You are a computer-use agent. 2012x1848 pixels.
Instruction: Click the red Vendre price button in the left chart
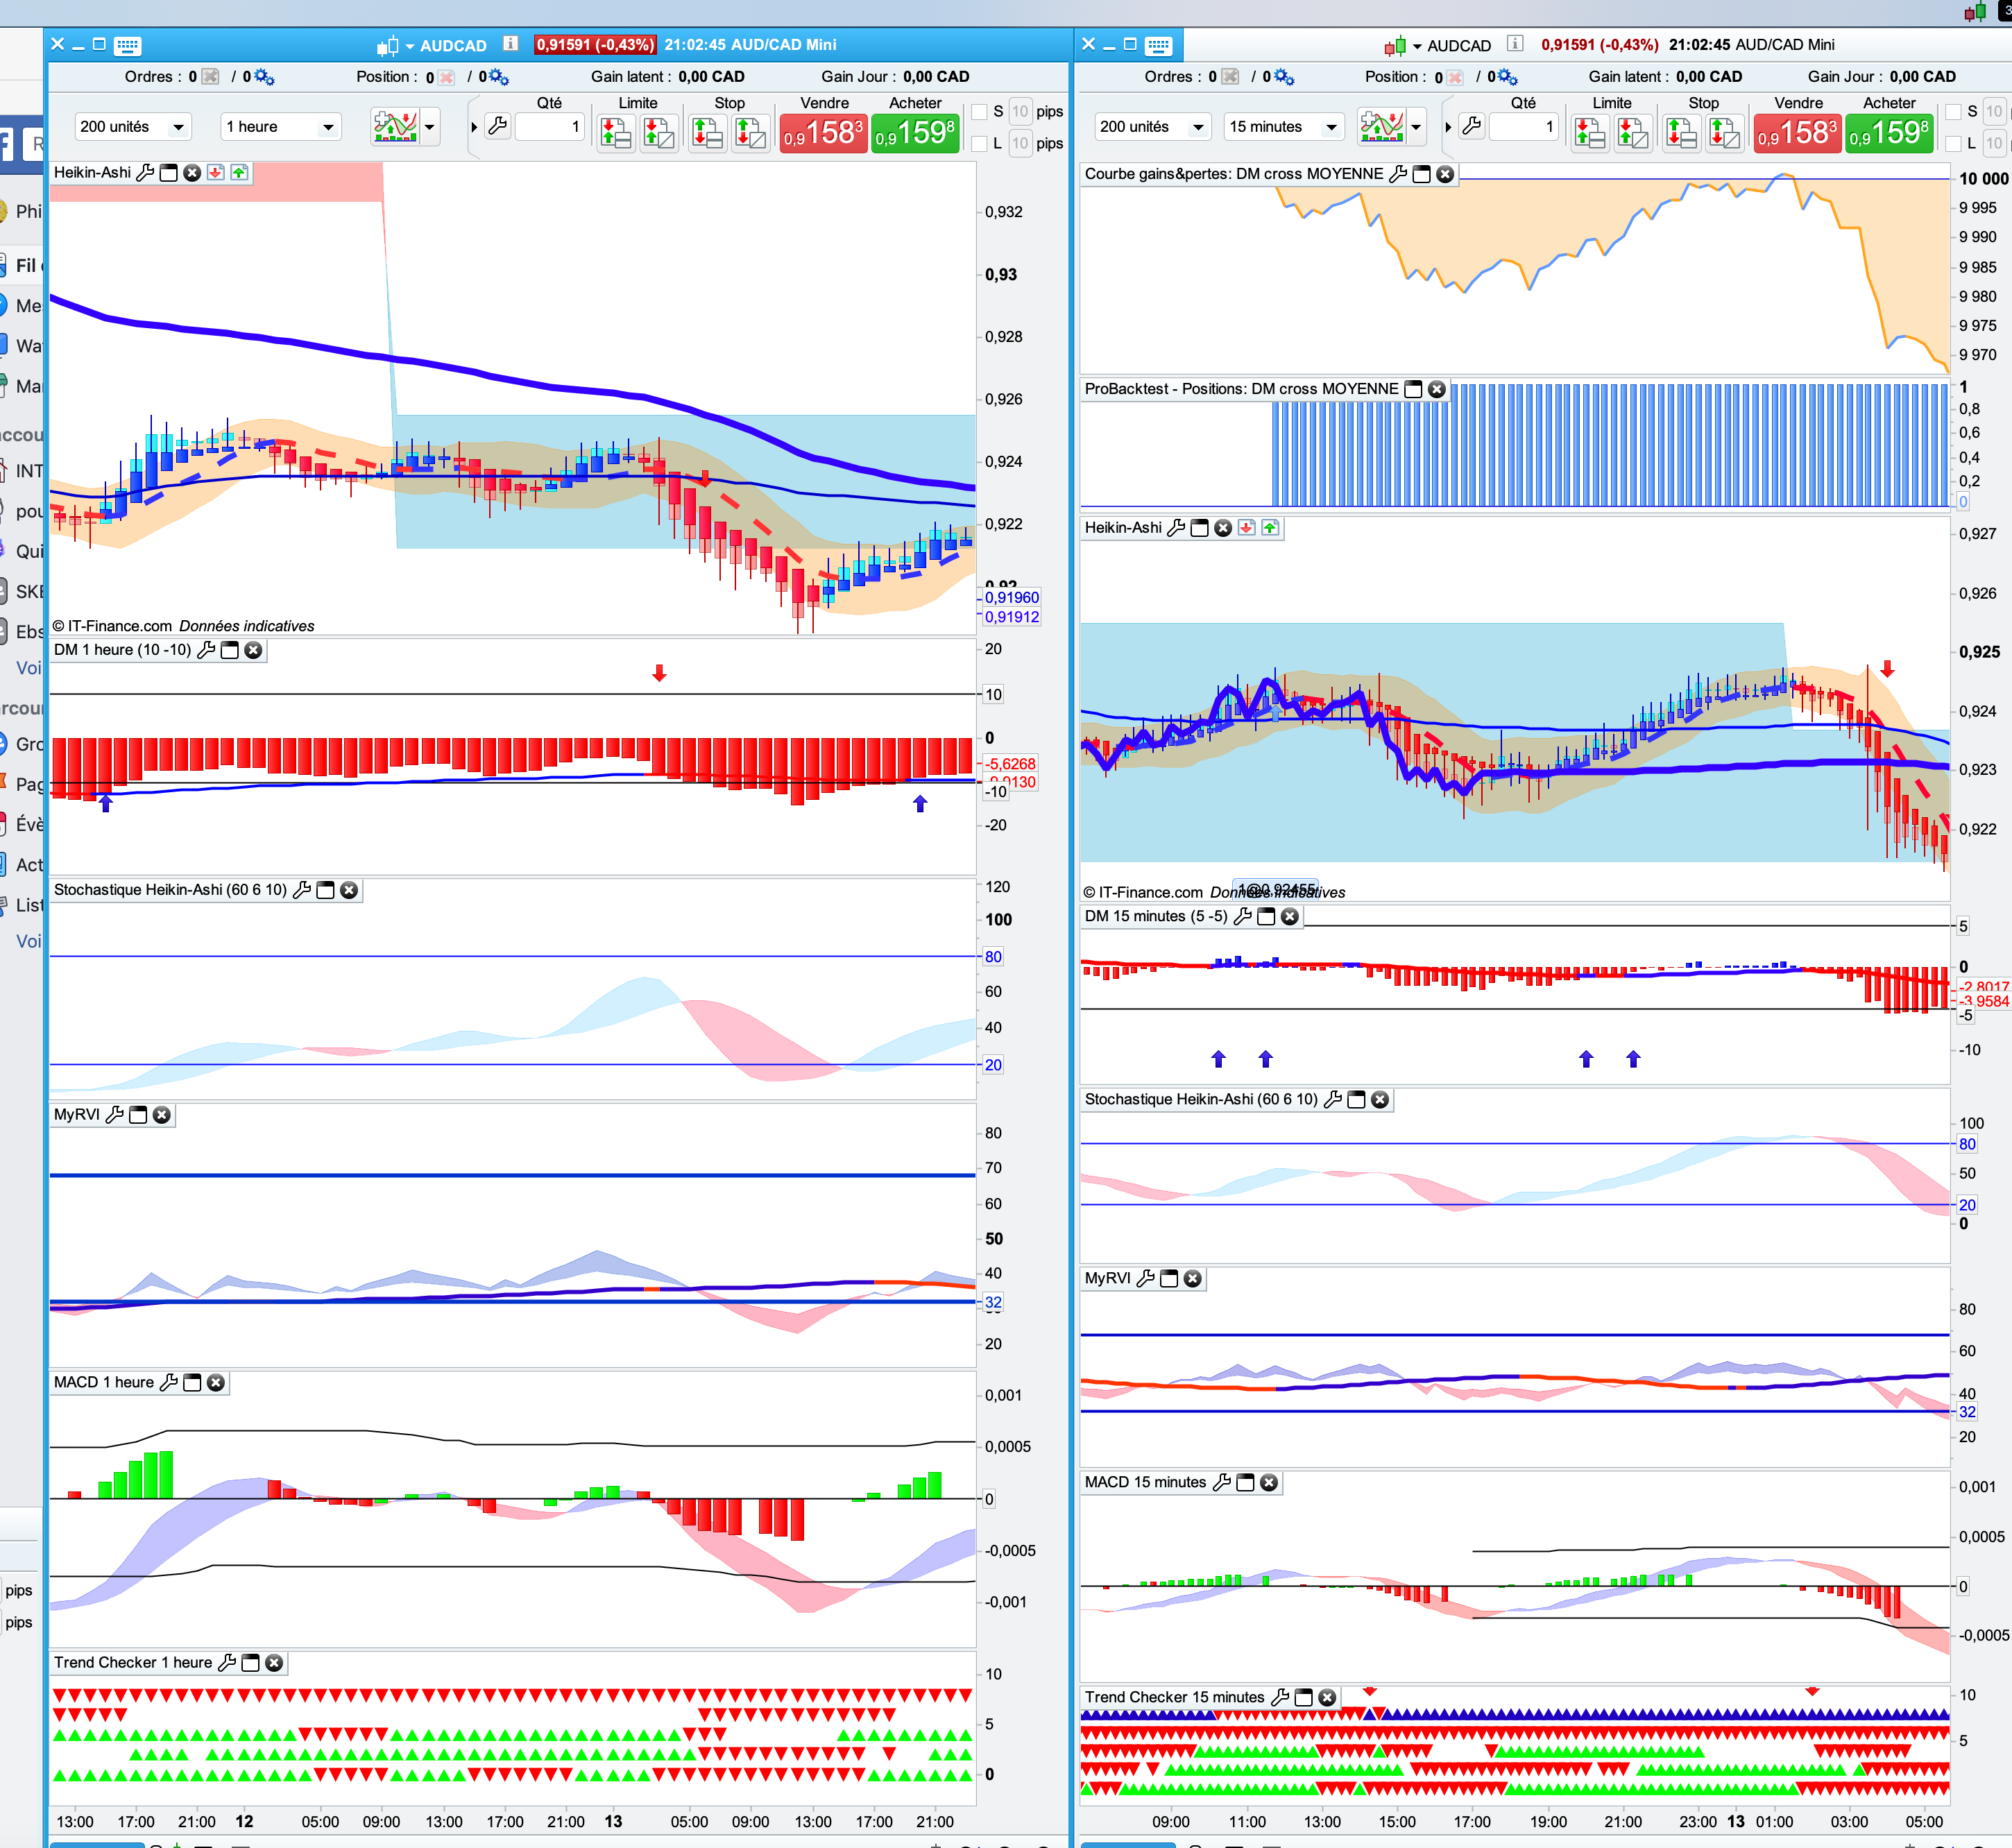823,132
